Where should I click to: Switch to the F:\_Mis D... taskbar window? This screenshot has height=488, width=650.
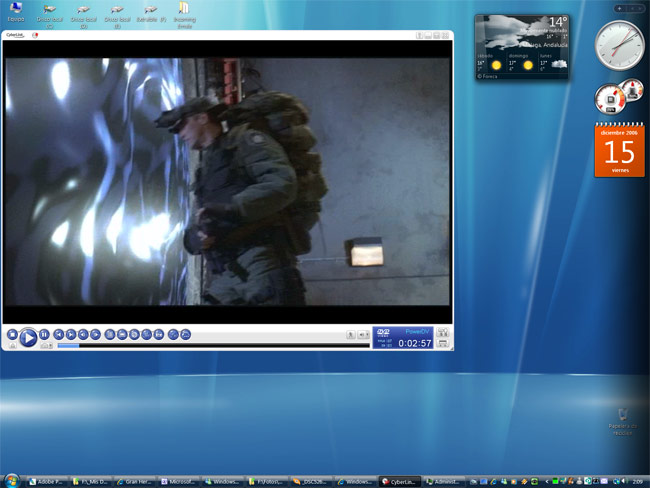point(90,481)
